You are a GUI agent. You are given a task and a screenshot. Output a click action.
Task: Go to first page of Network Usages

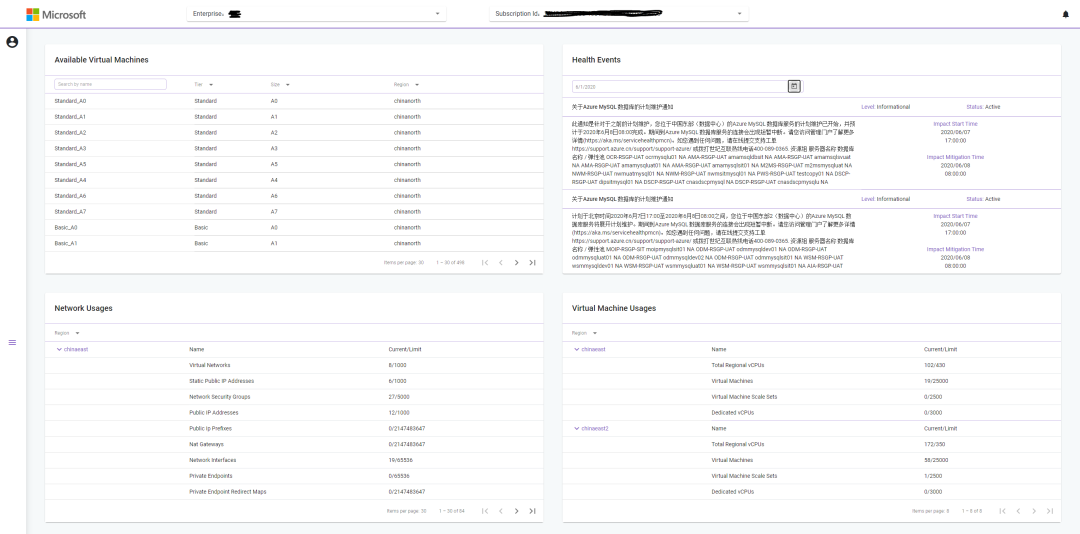point(485,511)
